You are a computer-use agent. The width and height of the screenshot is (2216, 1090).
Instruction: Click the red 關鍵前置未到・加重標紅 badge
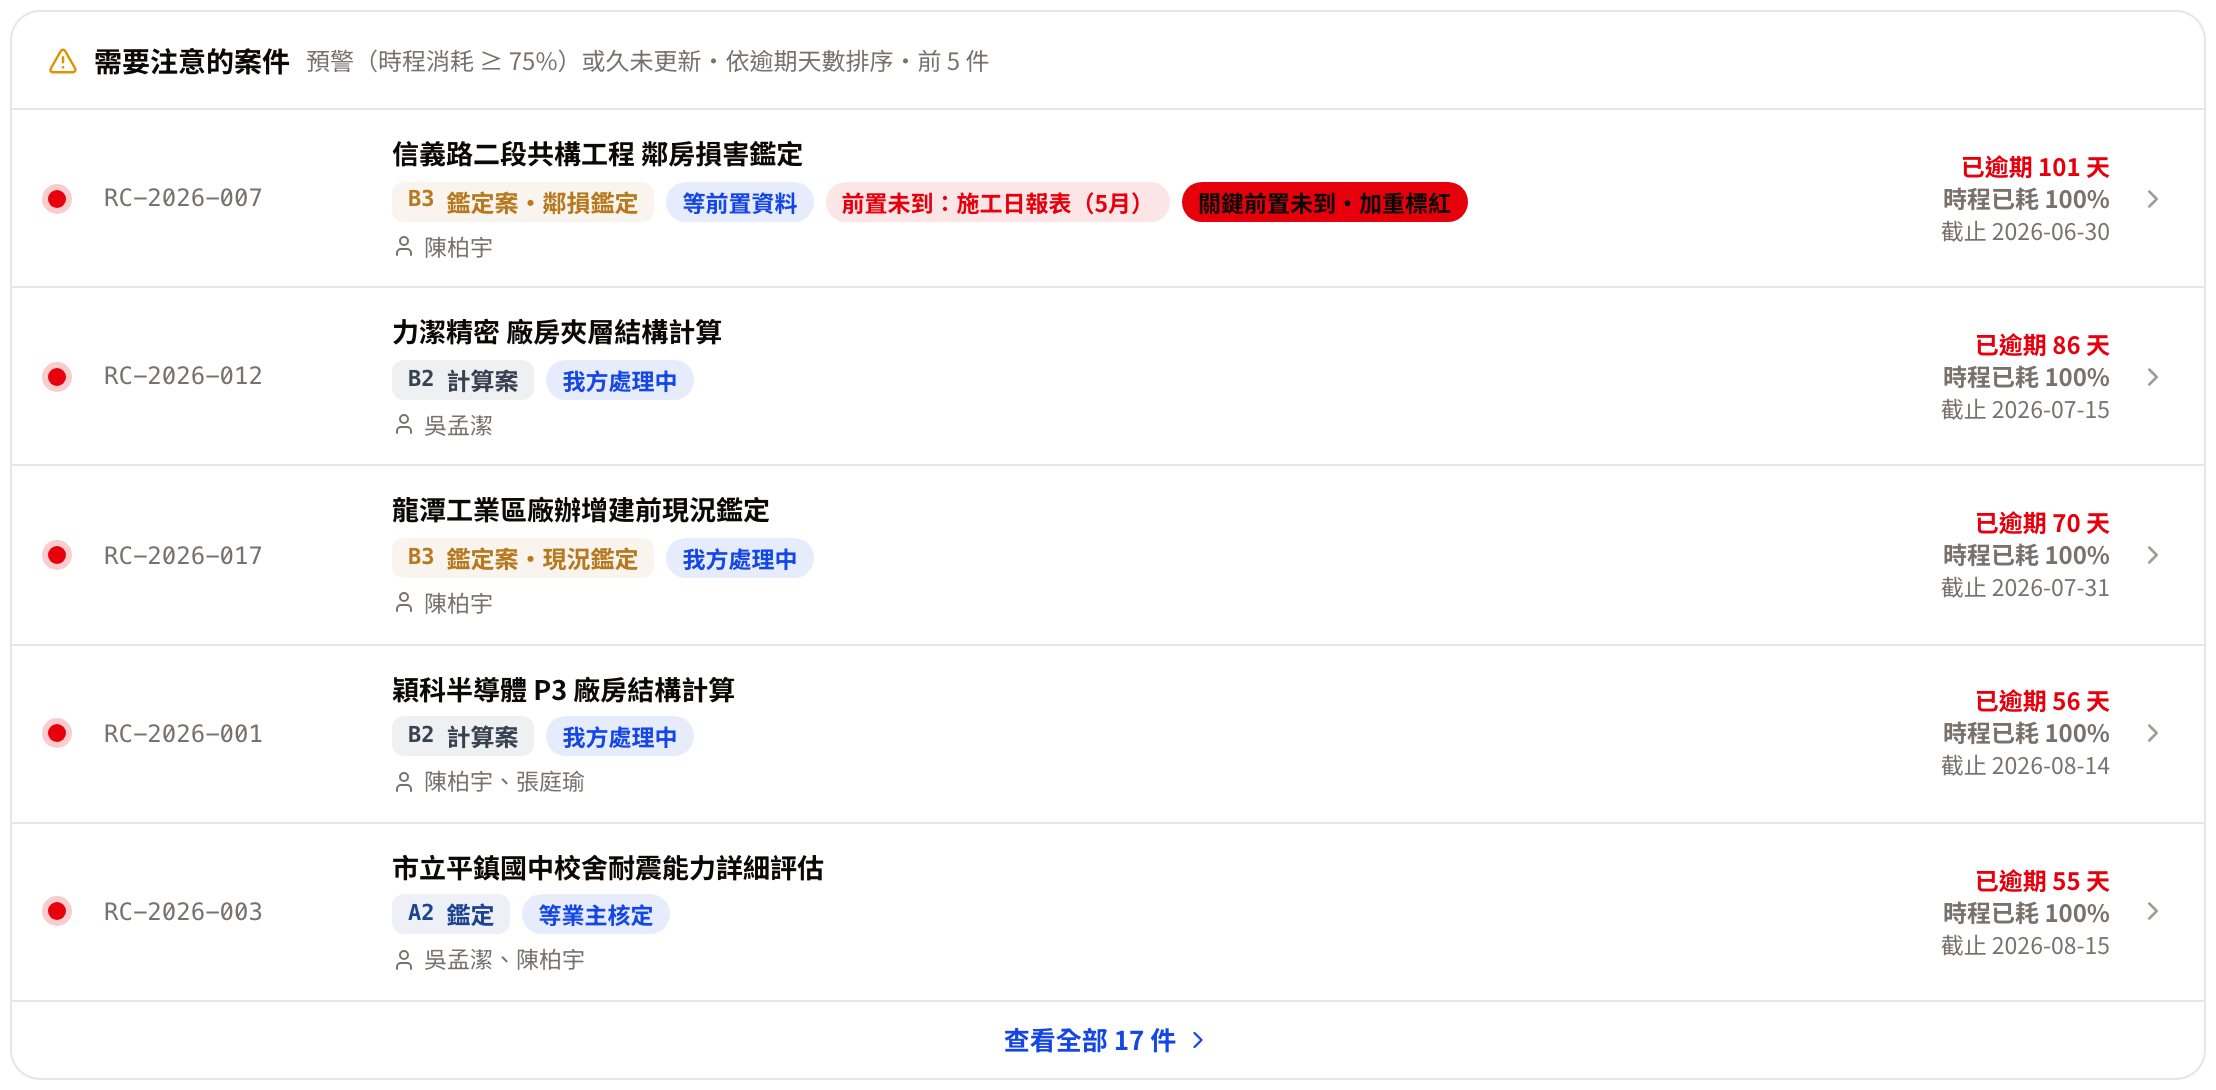click(x=1324, y=202)
